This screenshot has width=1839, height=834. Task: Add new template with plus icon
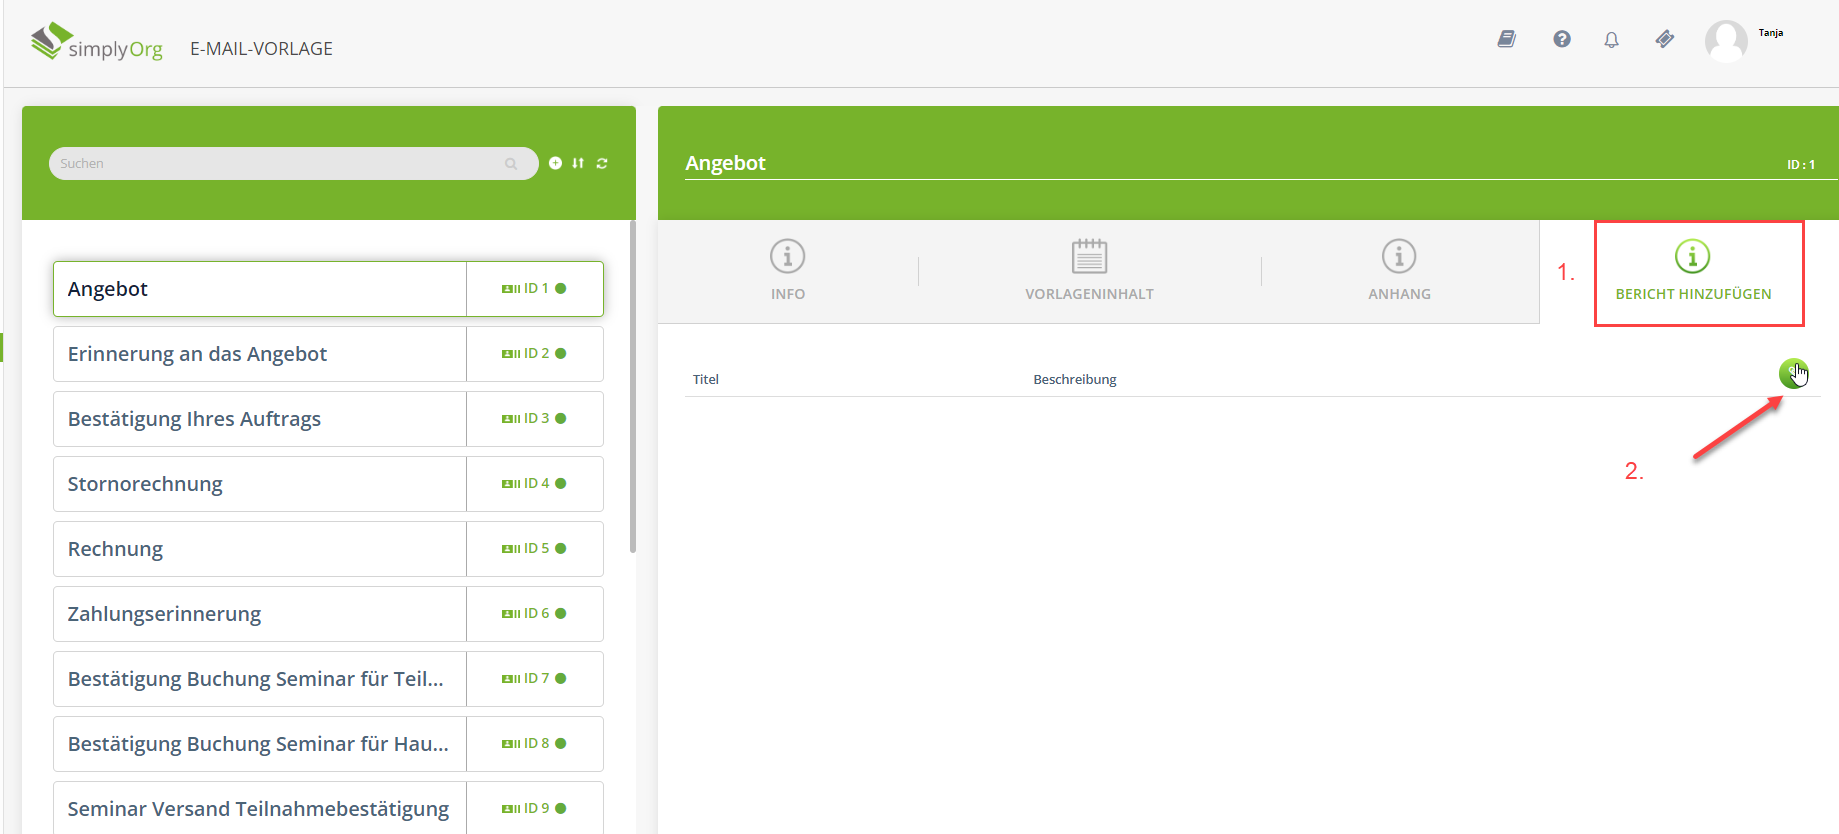(x=555, y=163)
